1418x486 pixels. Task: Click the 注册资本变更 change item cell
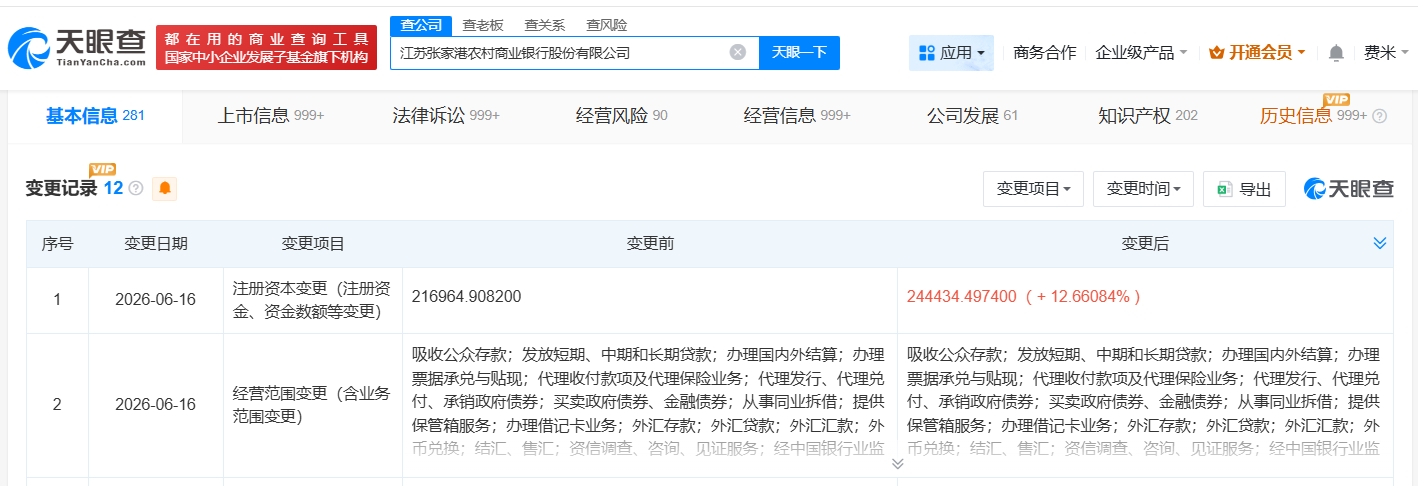[313, 300]
